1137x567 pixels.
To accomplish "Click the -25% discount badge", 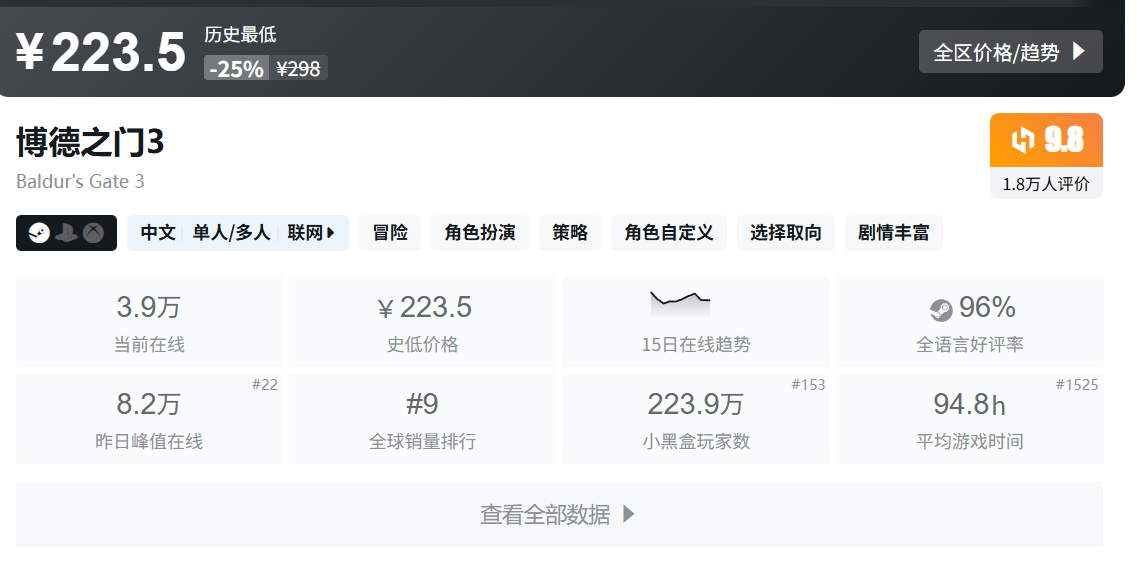I will [236, 68].
